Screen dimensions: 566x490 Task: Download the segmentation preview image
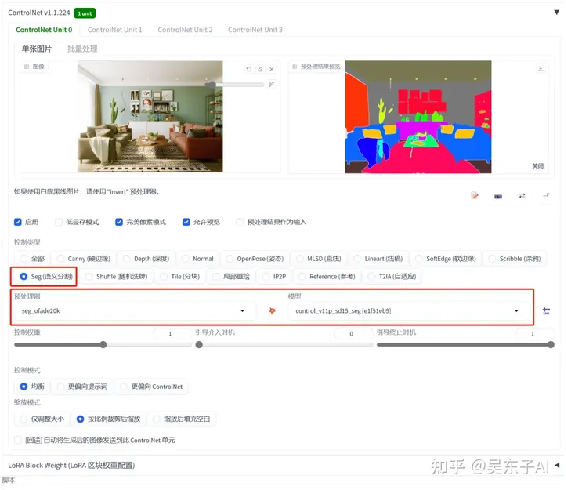(x=540, y=69)
